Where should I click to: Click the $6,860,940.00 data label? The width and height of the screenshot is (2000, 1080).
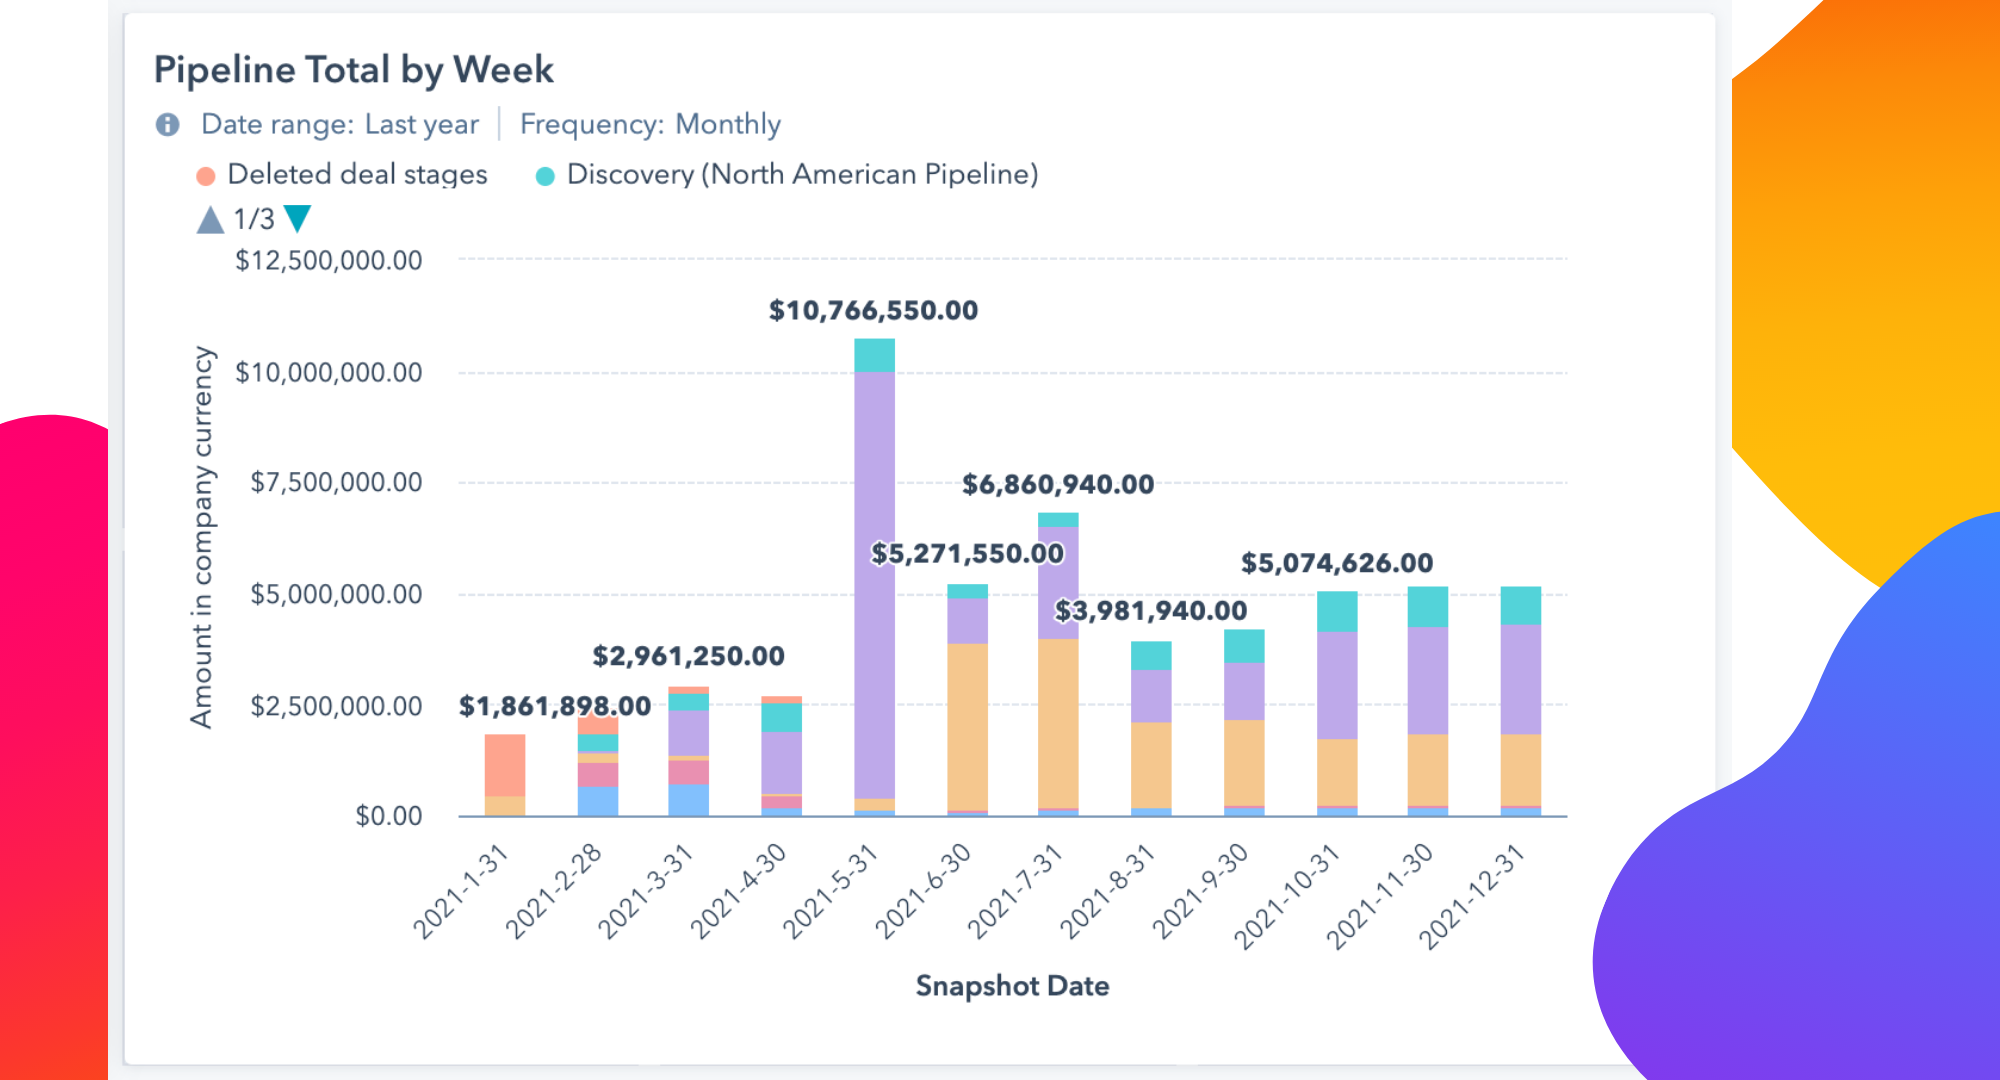(x=1058, y=485)
